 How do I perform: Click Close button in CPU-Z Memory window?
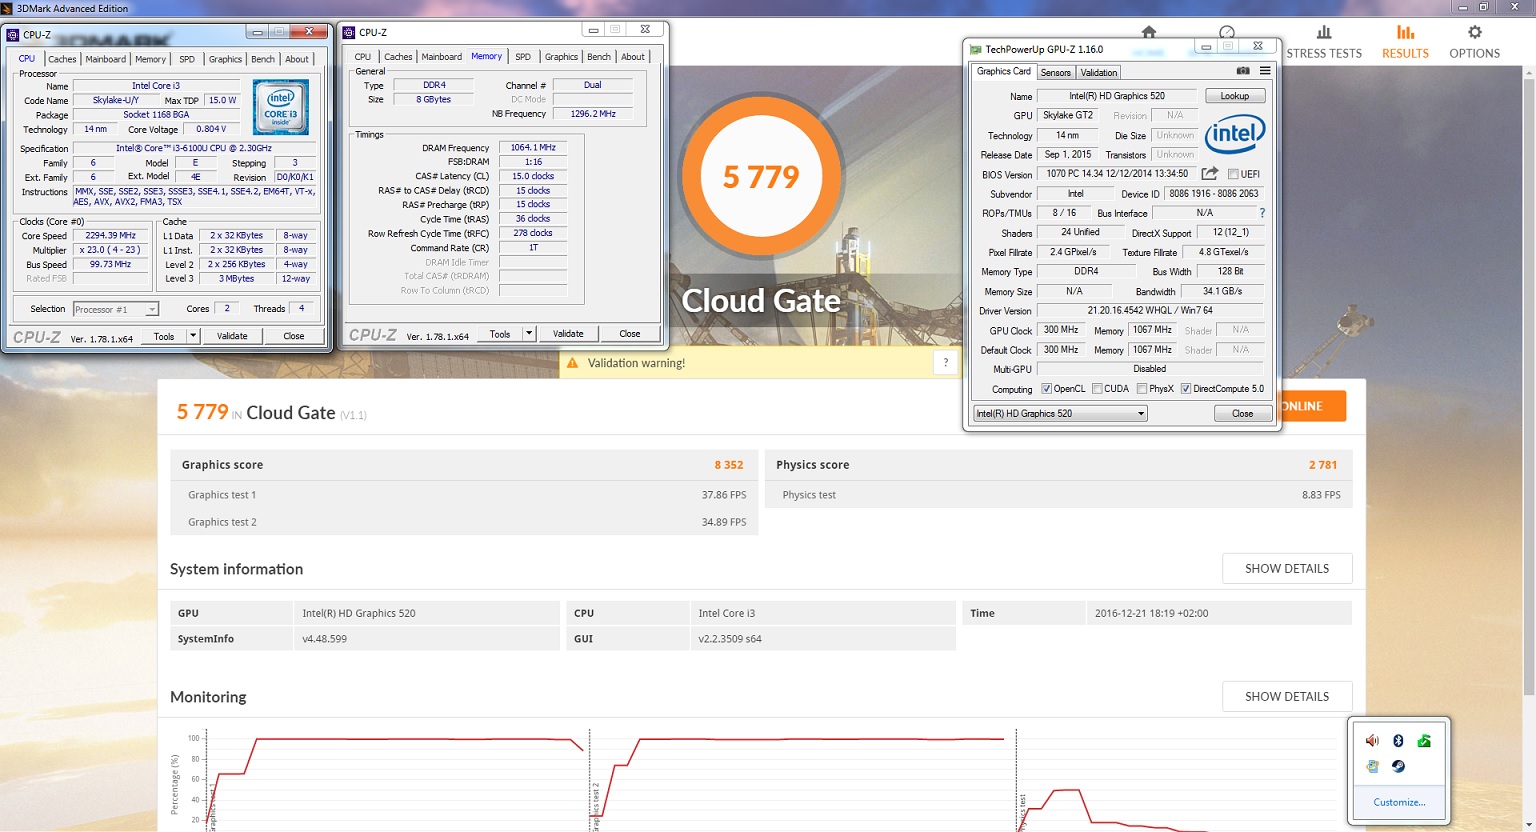pyautogui.click(x=630, y=334)
